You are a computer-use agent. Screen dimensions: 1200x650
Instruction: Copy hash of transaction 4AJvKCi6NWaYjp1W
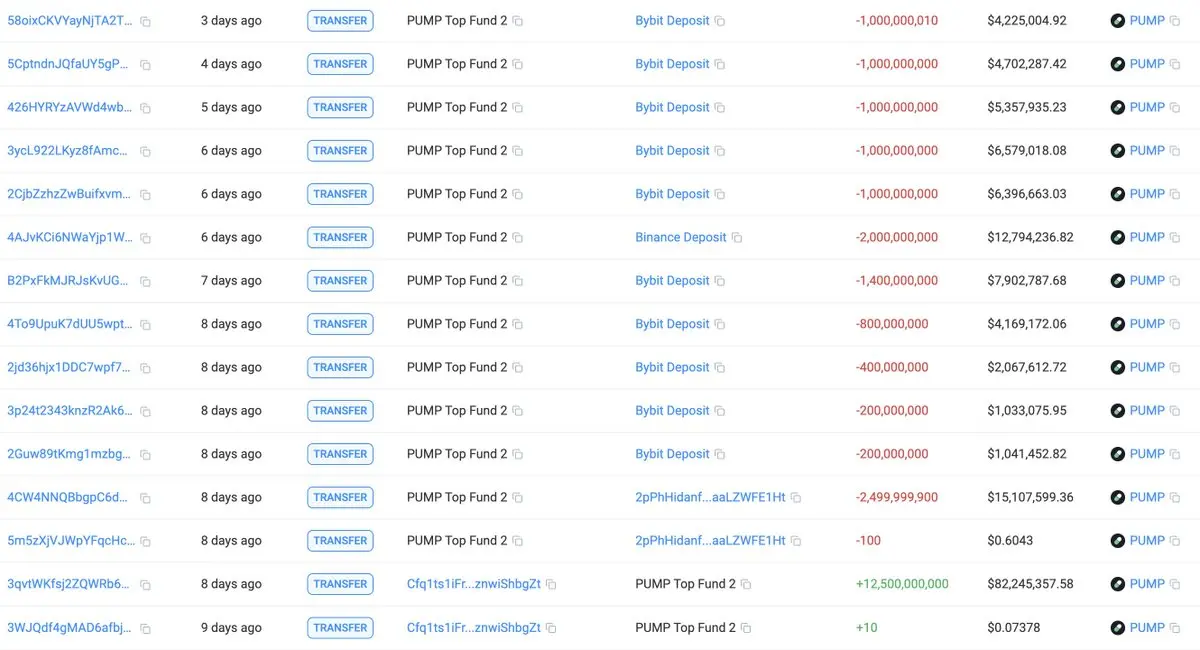[x=146, y=238]
